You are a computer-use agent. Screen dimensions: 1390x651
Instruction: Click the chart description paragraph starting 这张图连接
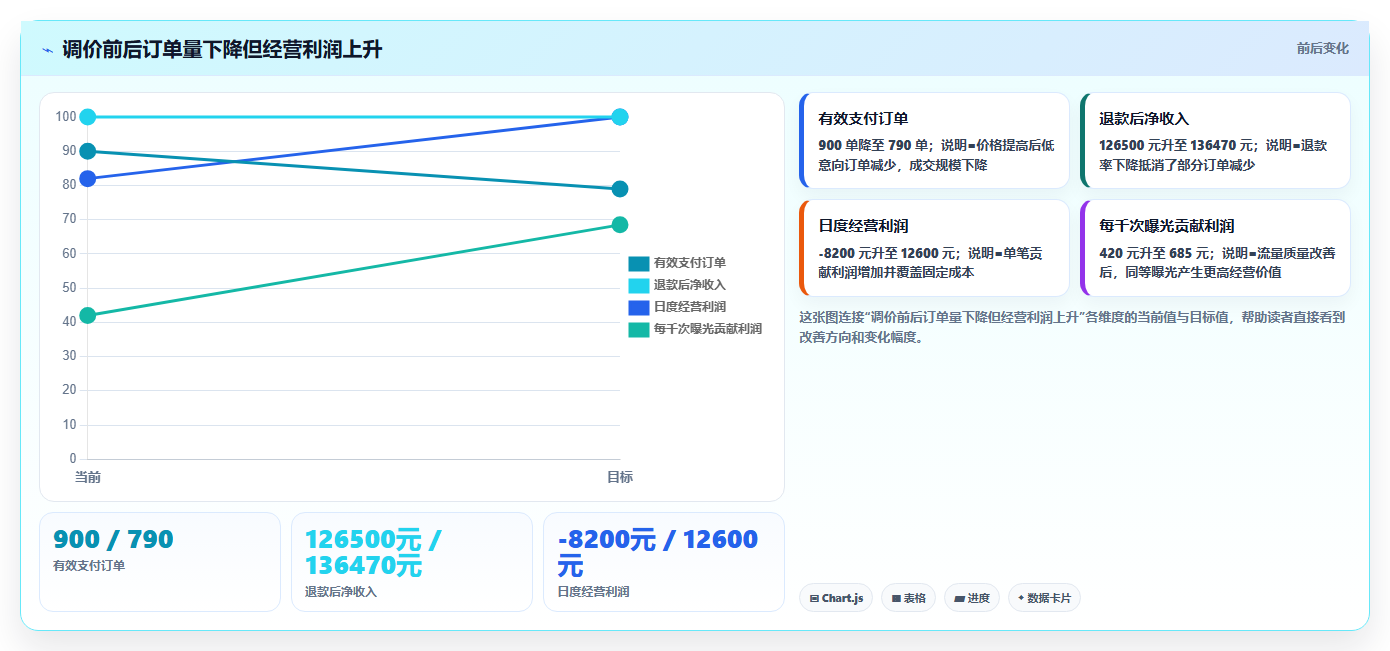pyautogui.click(x=1074, y=327)
